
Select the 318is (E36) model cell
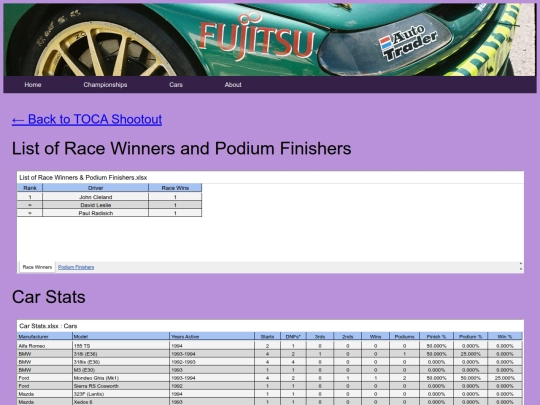click(121, 362)
